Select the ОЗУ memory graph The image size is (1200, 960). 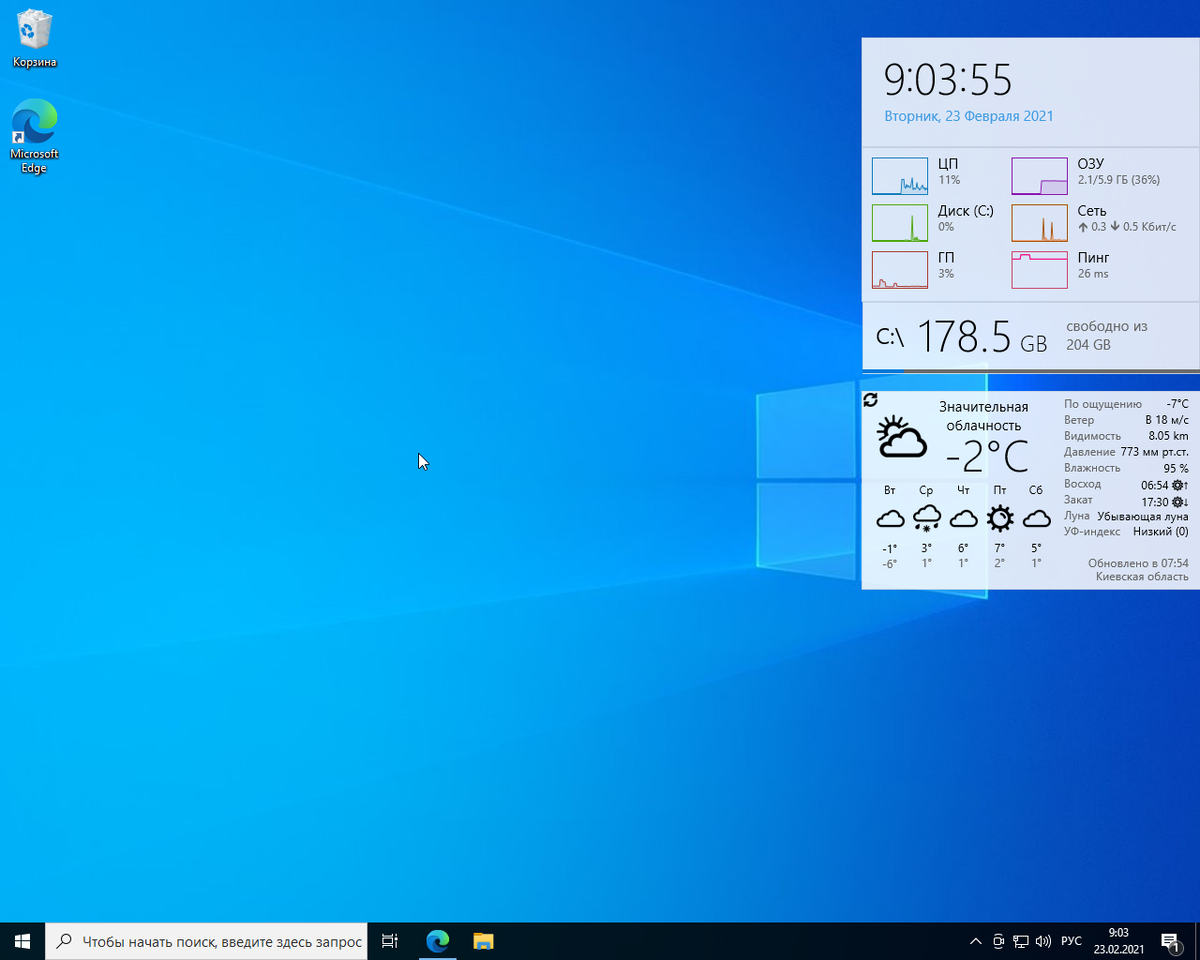1039,175
